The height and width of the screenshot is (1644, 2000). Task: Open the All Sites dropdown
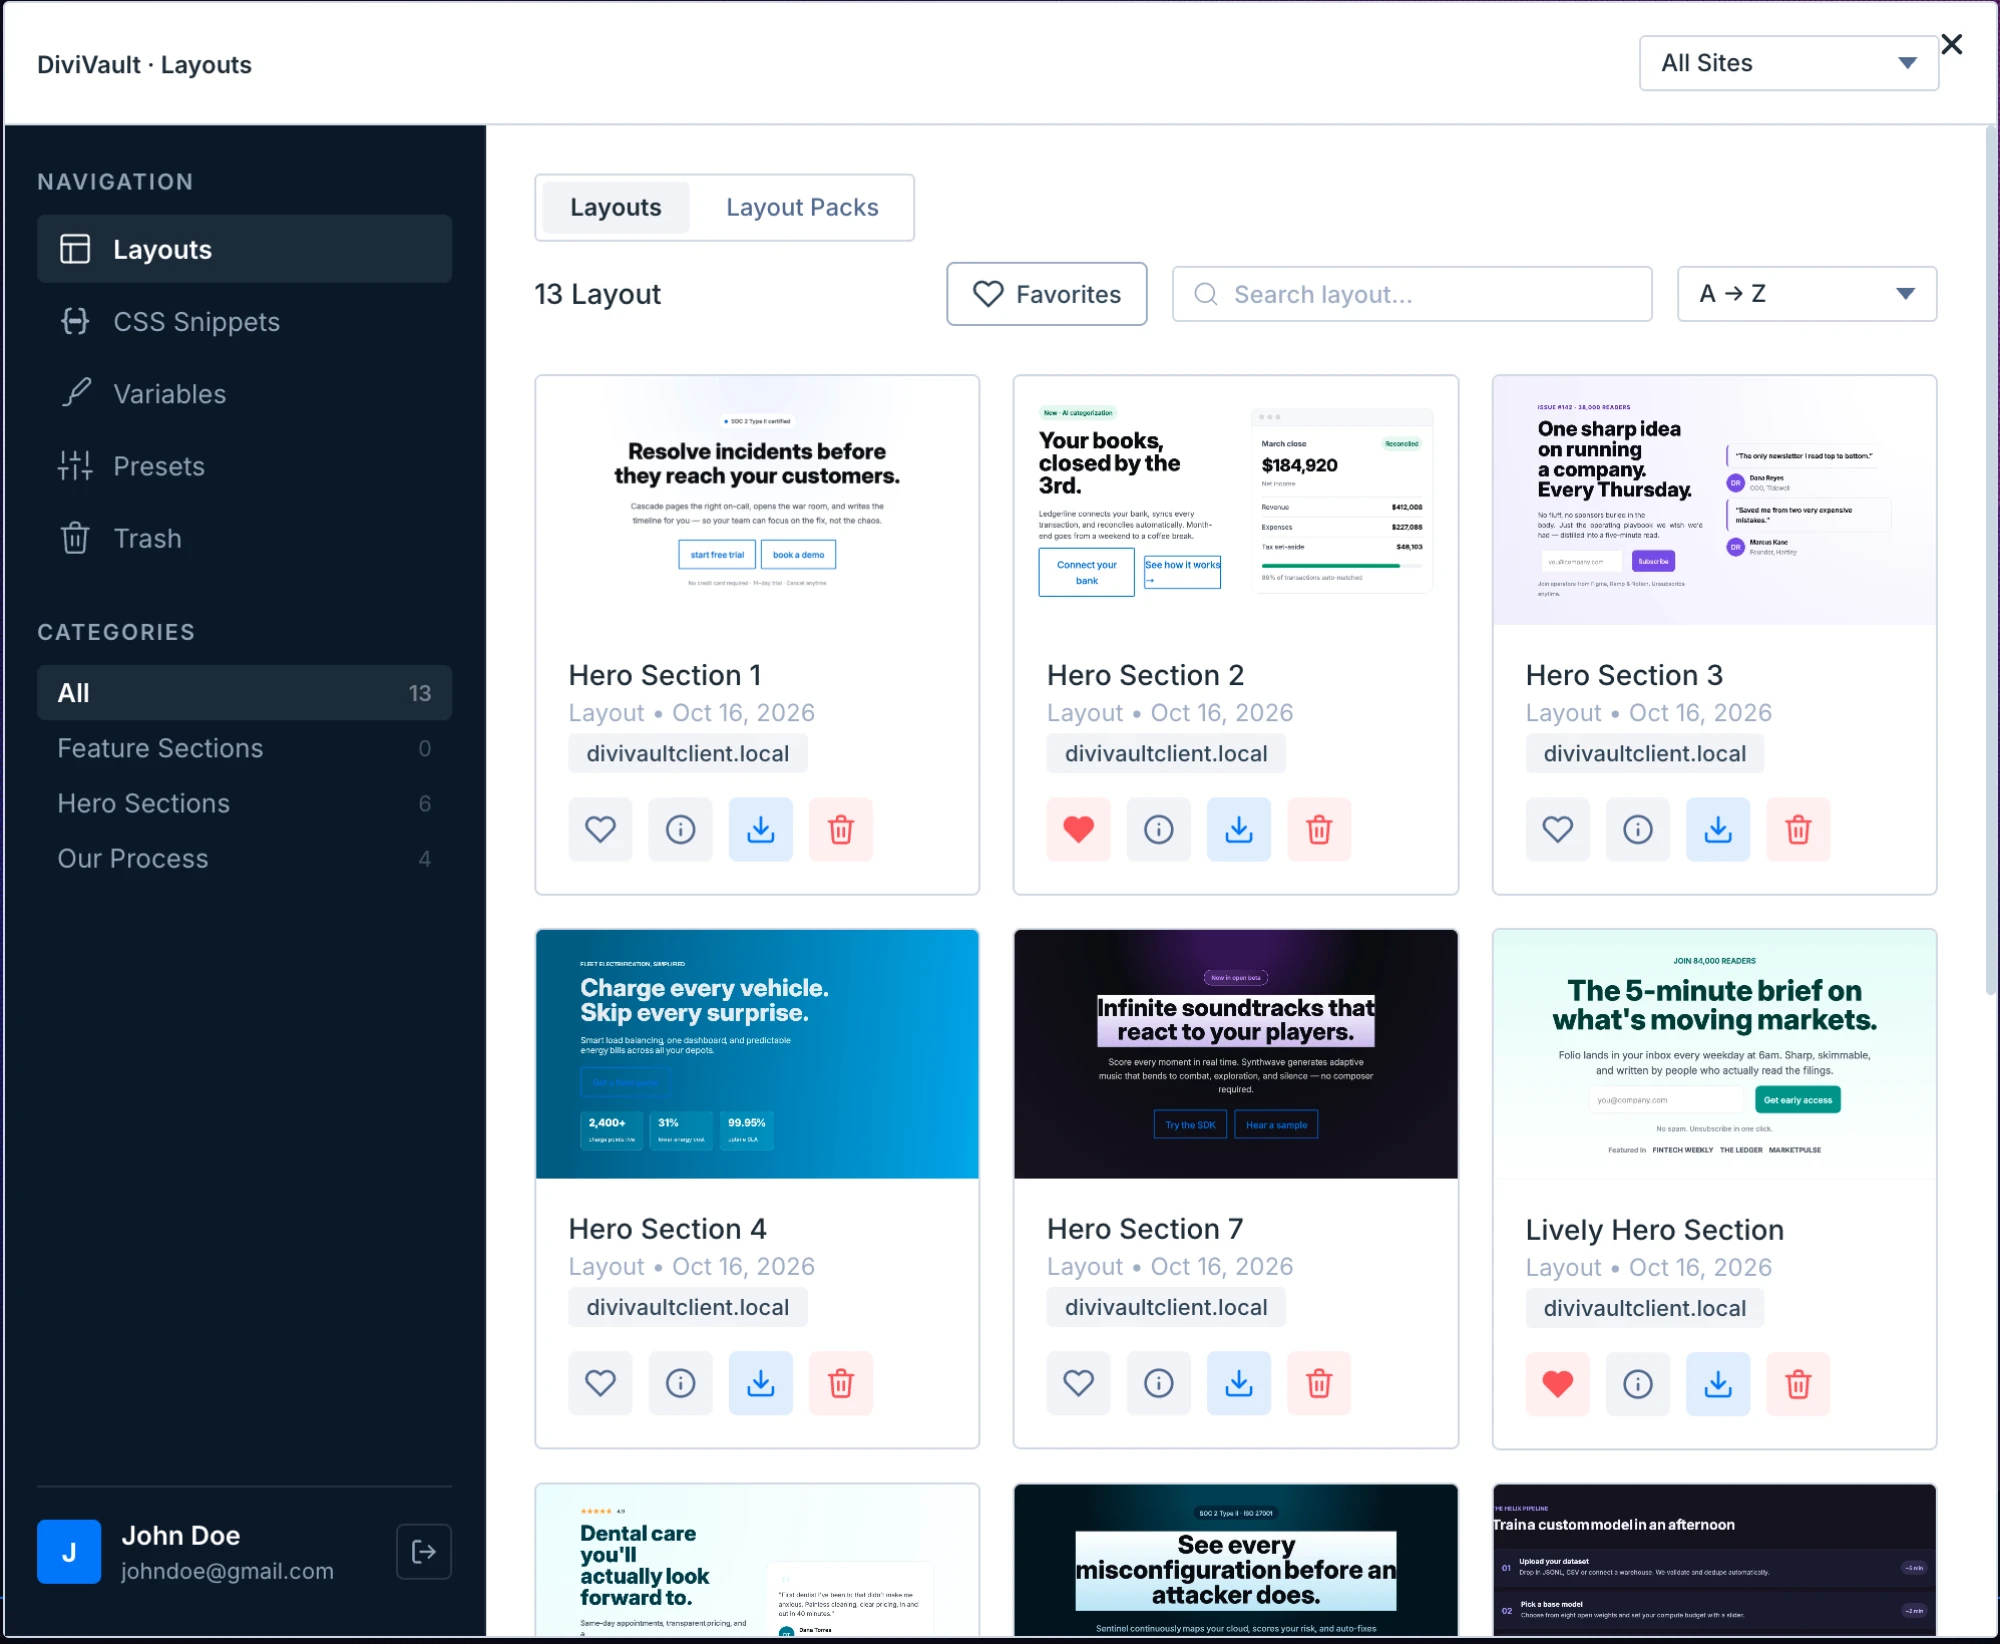pyautogui.click(x=1788, y=63)
